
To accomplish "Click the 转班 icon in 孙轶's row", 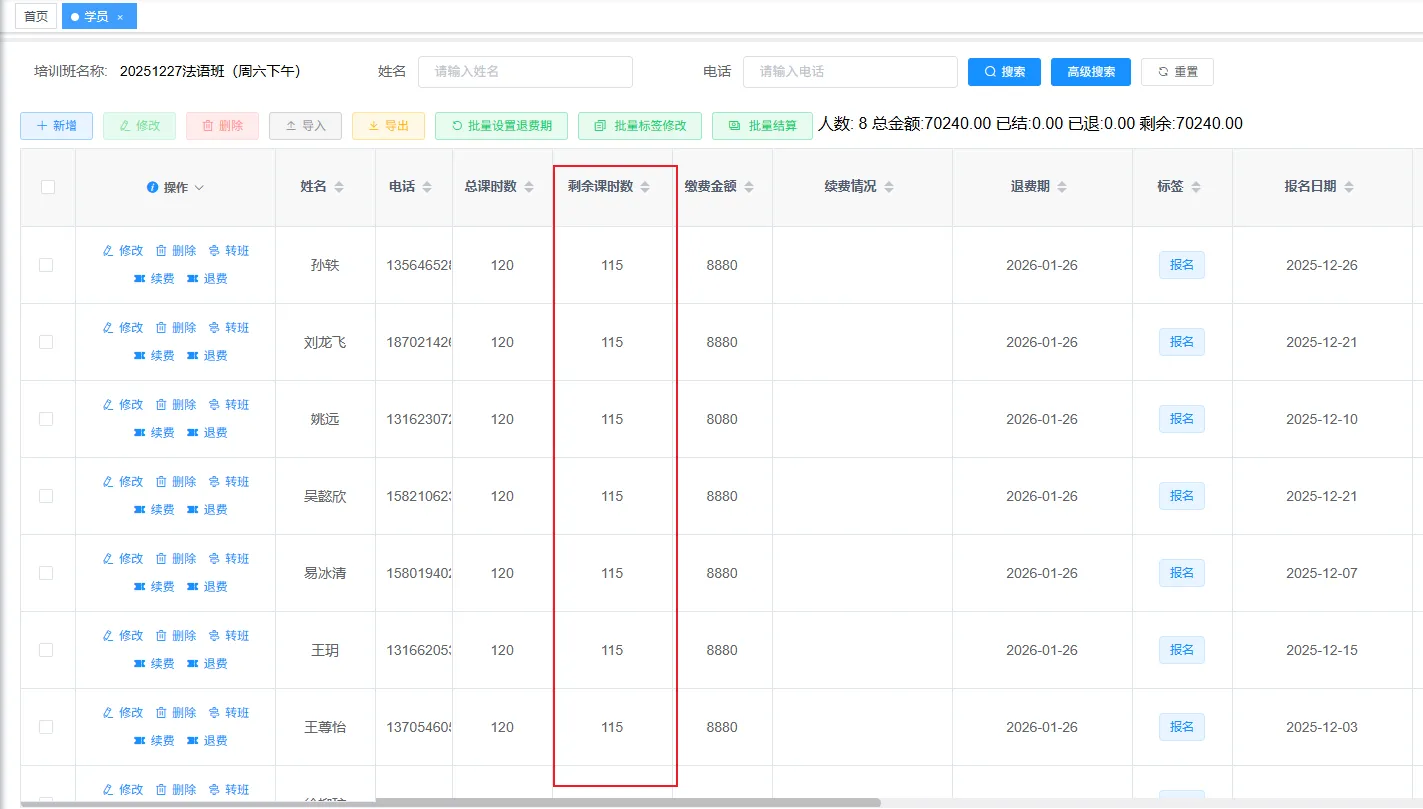I will click(x=214, y=251).
